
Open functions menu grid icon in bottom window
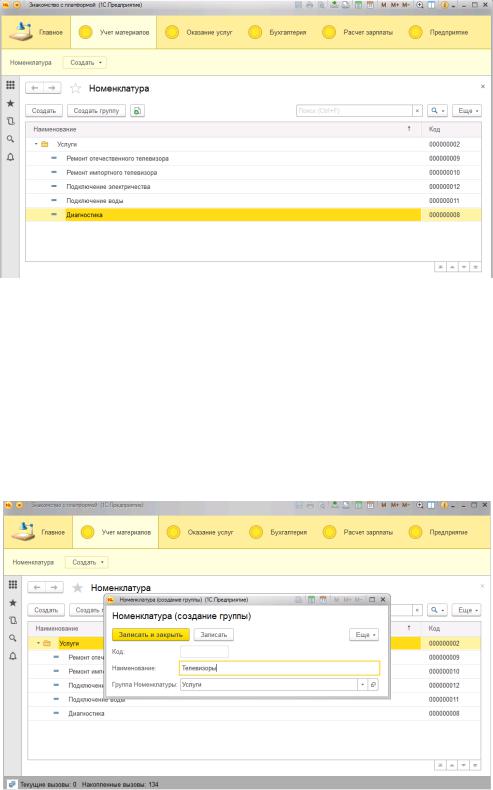(x=13, y=584)
